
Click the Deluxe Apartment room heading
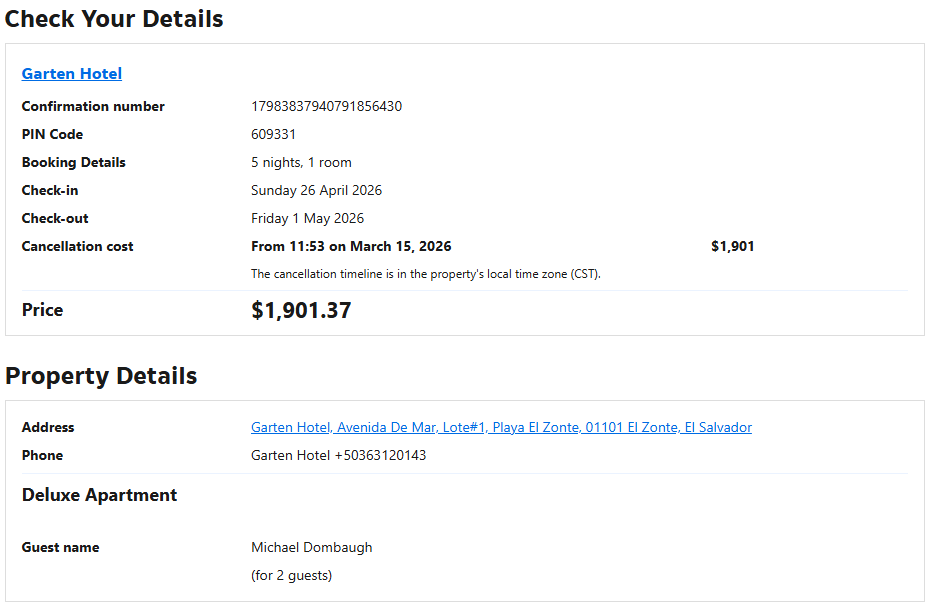(x=99, y=495)
